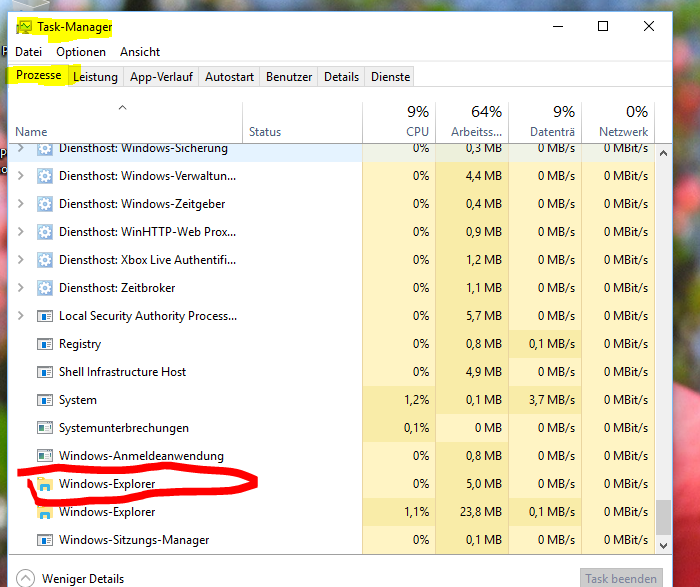Open the Datei menu
The image size is (700, 587).
[x=29, y=52]
